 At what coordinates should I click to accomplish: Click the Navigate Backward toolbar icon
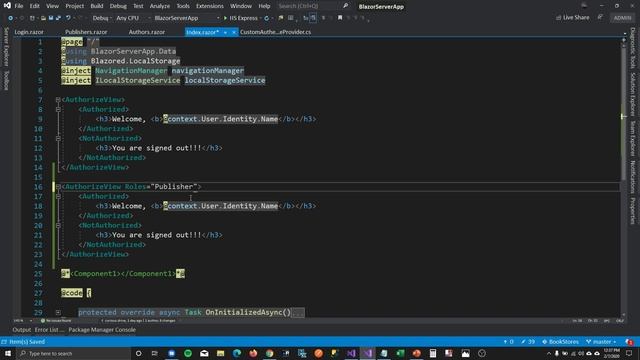[11, 18]
